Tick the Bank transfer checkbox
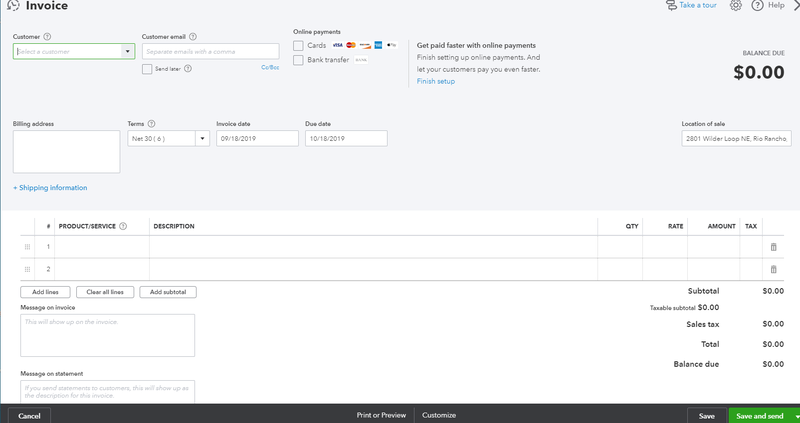 298,60
